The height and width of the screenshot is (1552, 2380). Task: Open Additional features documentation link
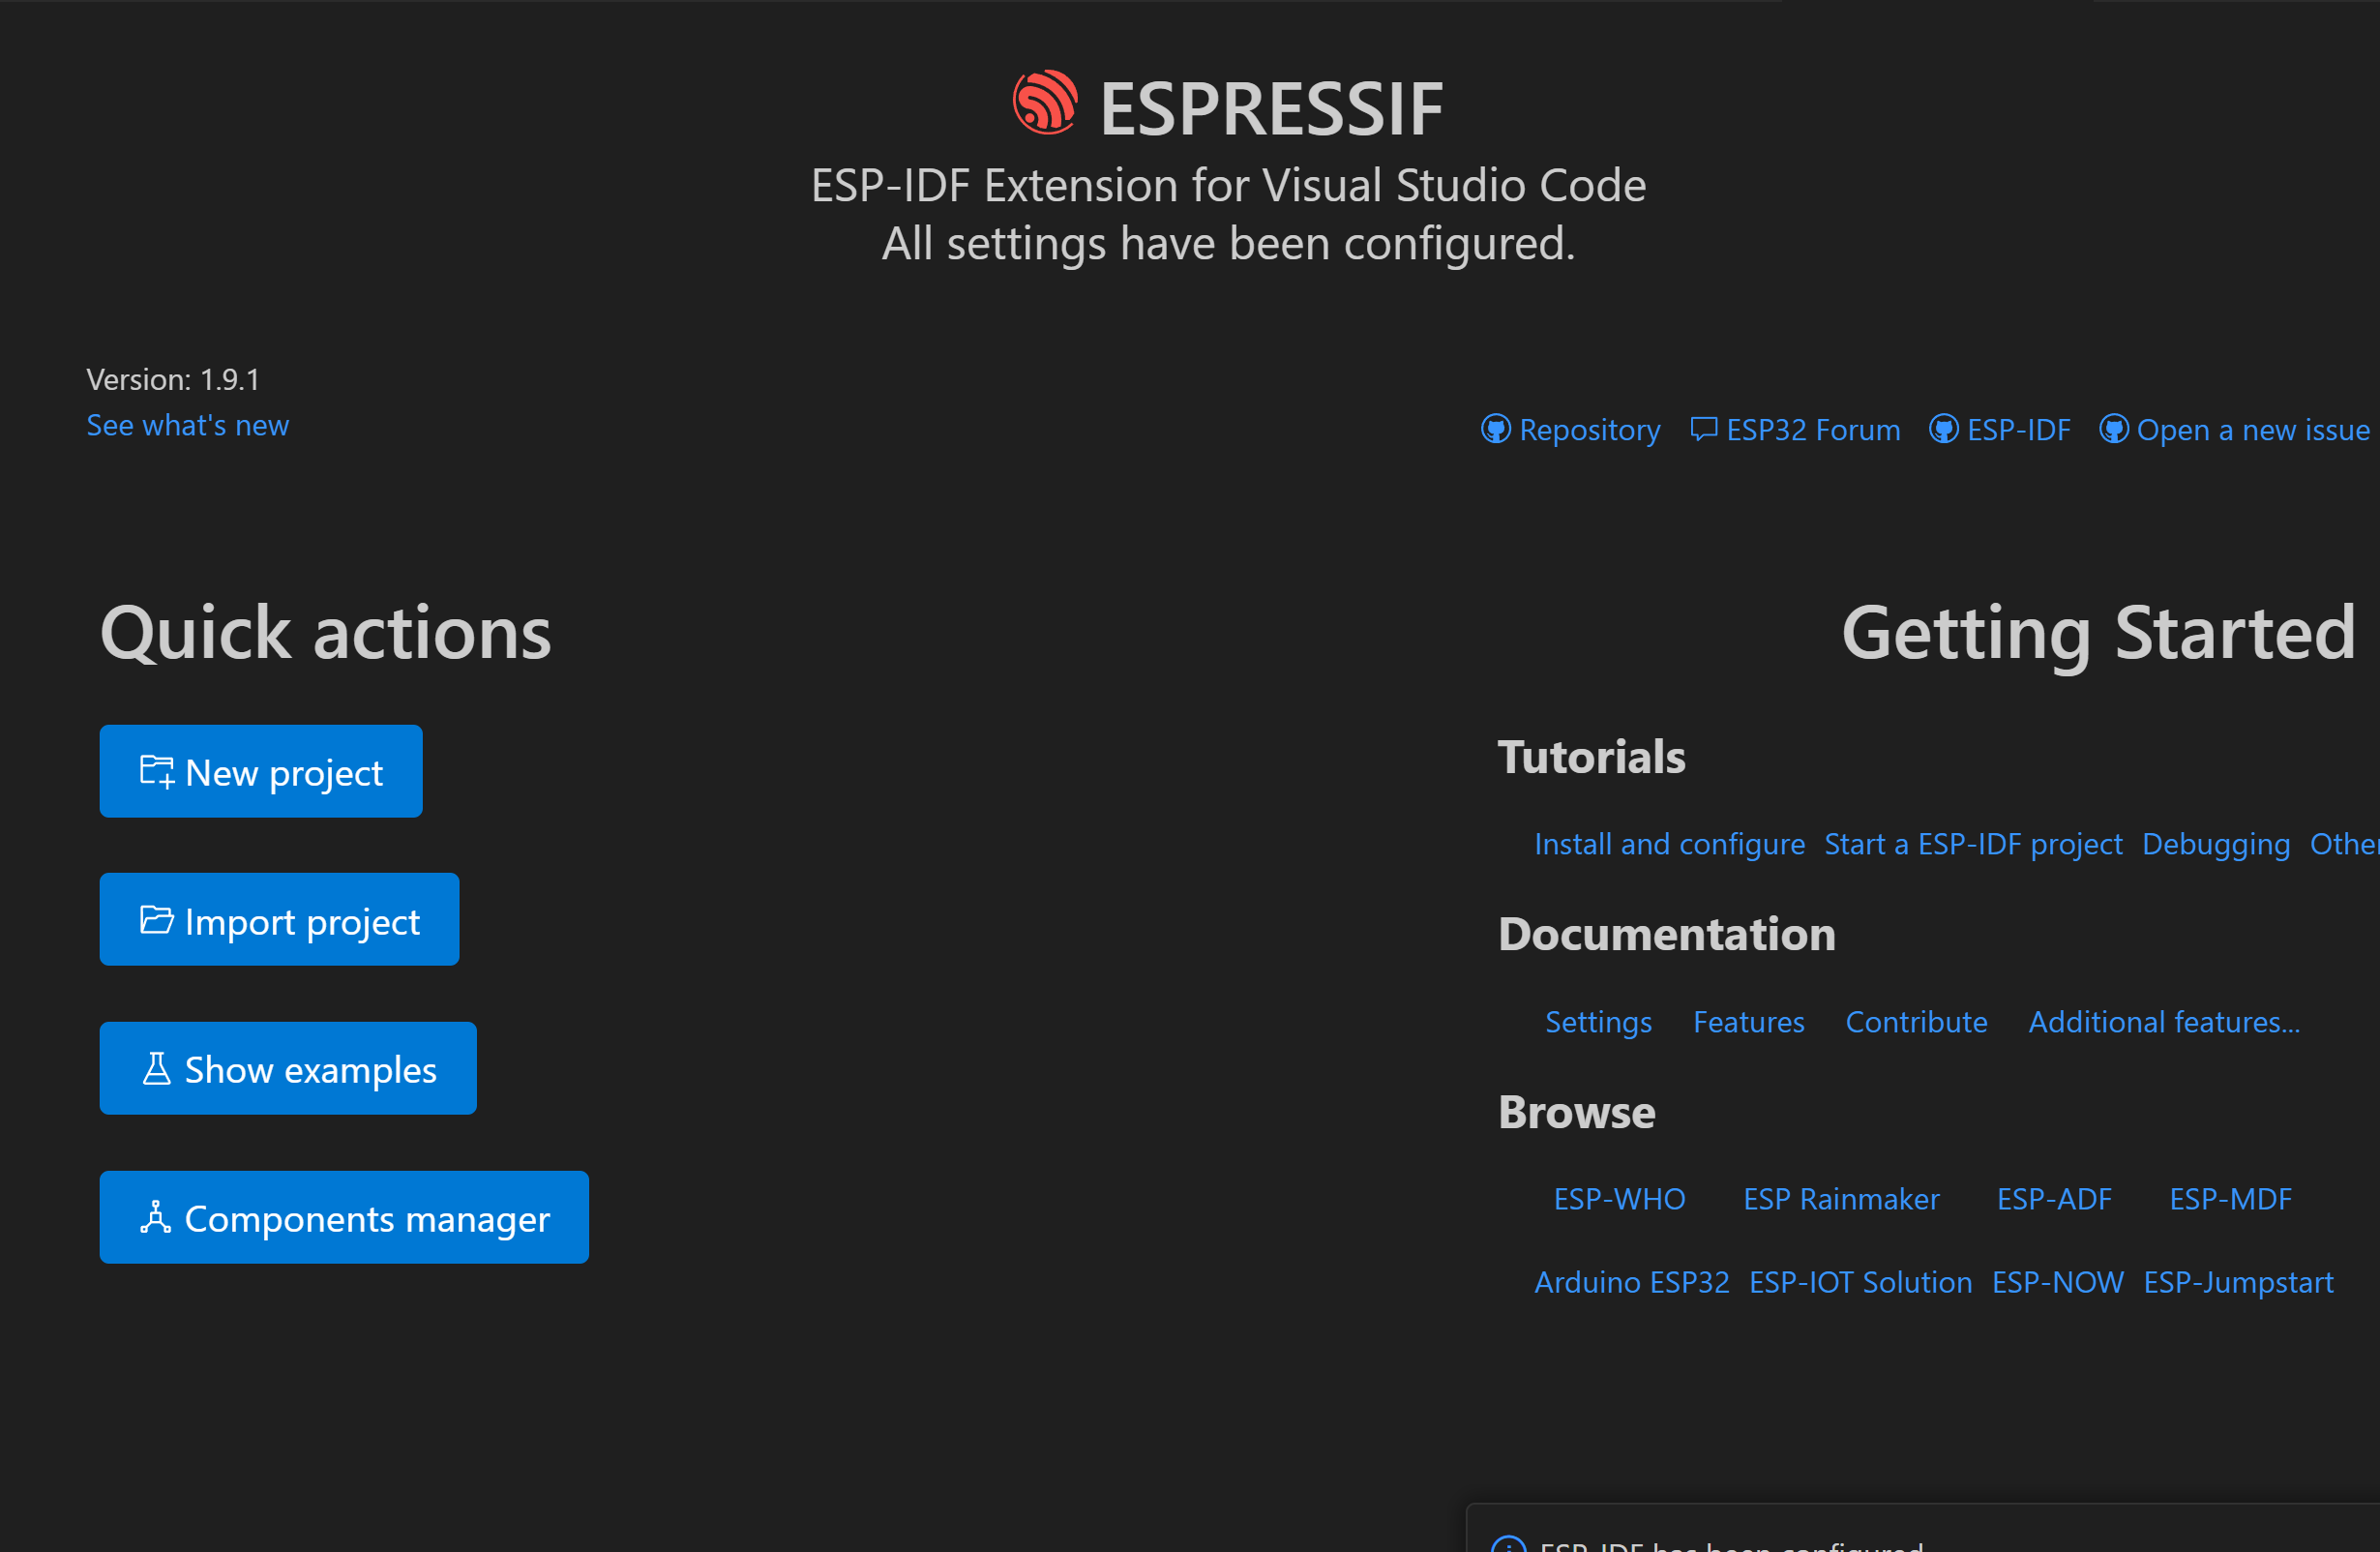2164,1022
